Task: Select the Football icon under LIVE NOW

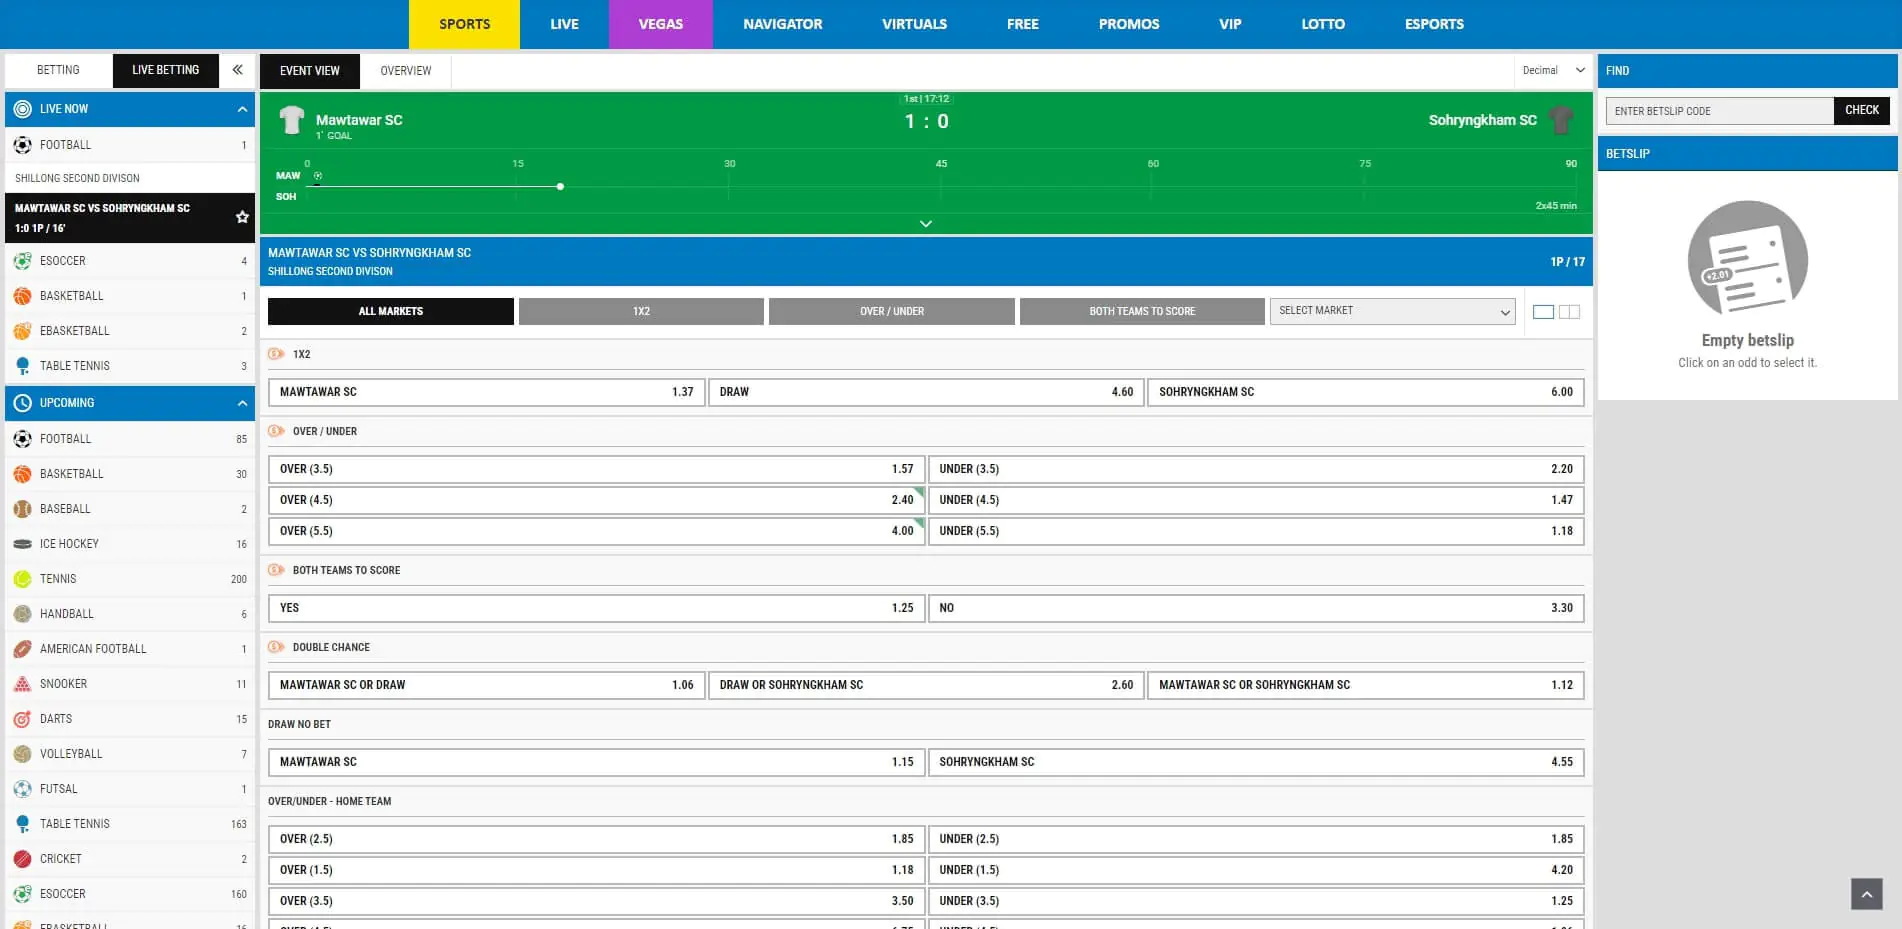Action: pos(22,145)
